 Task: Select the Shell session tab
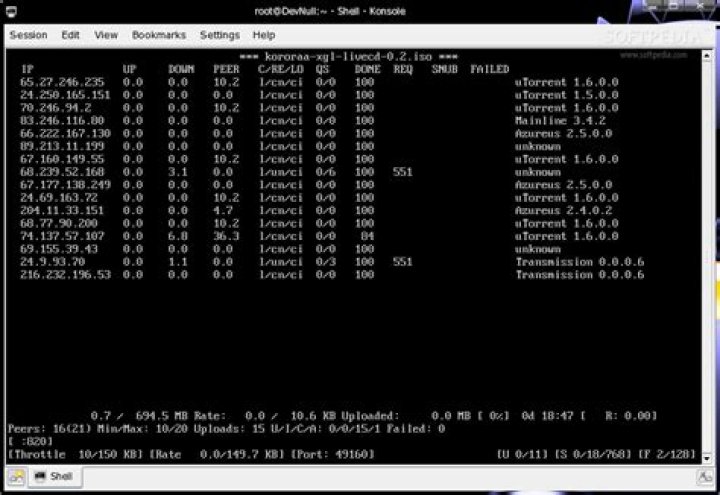(55, 477)
